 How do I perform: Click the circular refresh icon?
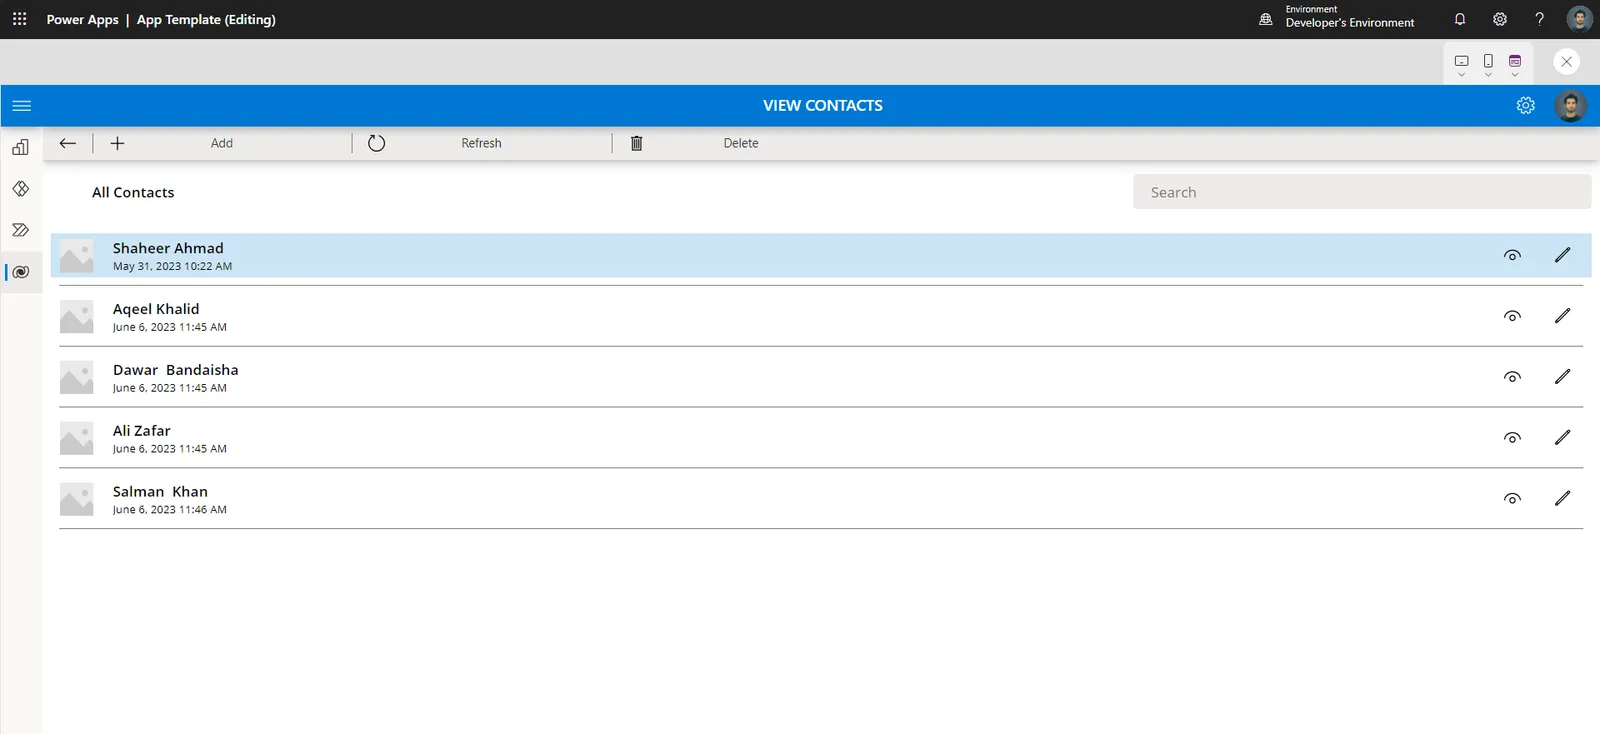[376, 143]
